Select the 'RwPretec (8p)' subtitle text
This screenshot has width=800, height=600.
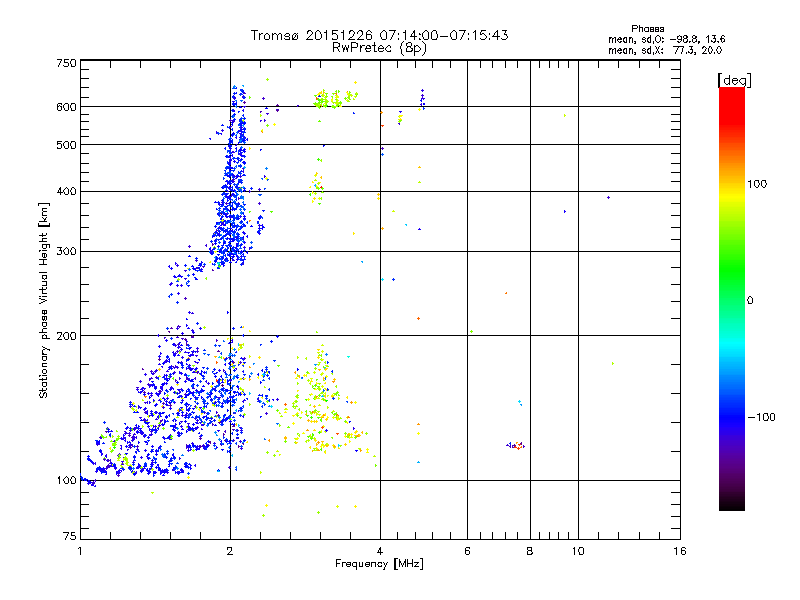coord(379,48)
